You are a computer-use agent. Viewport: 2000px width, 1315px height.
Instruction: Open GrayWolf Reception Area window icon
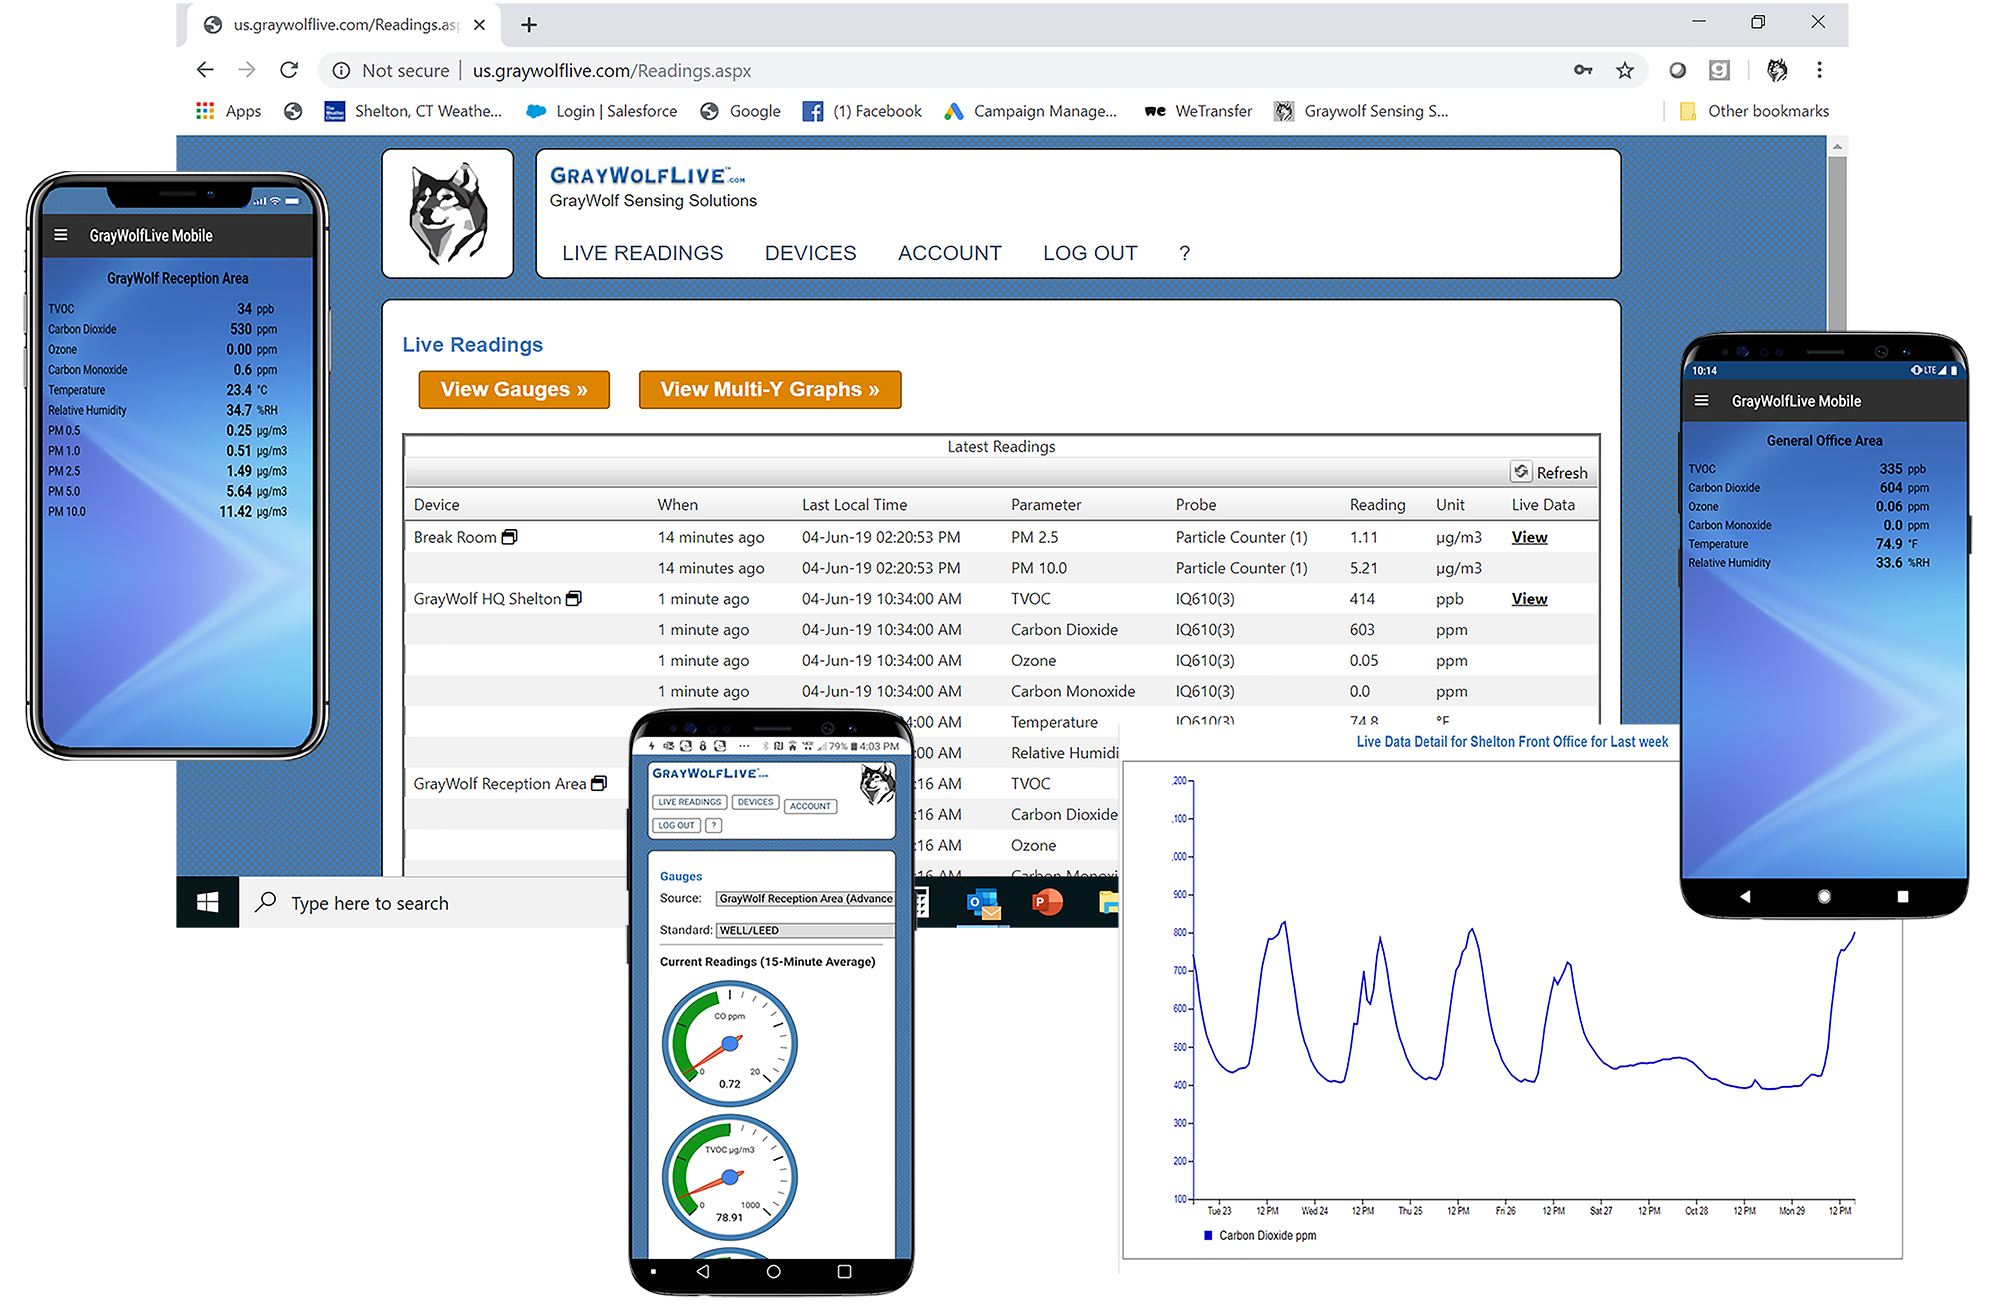pos(599,783)
